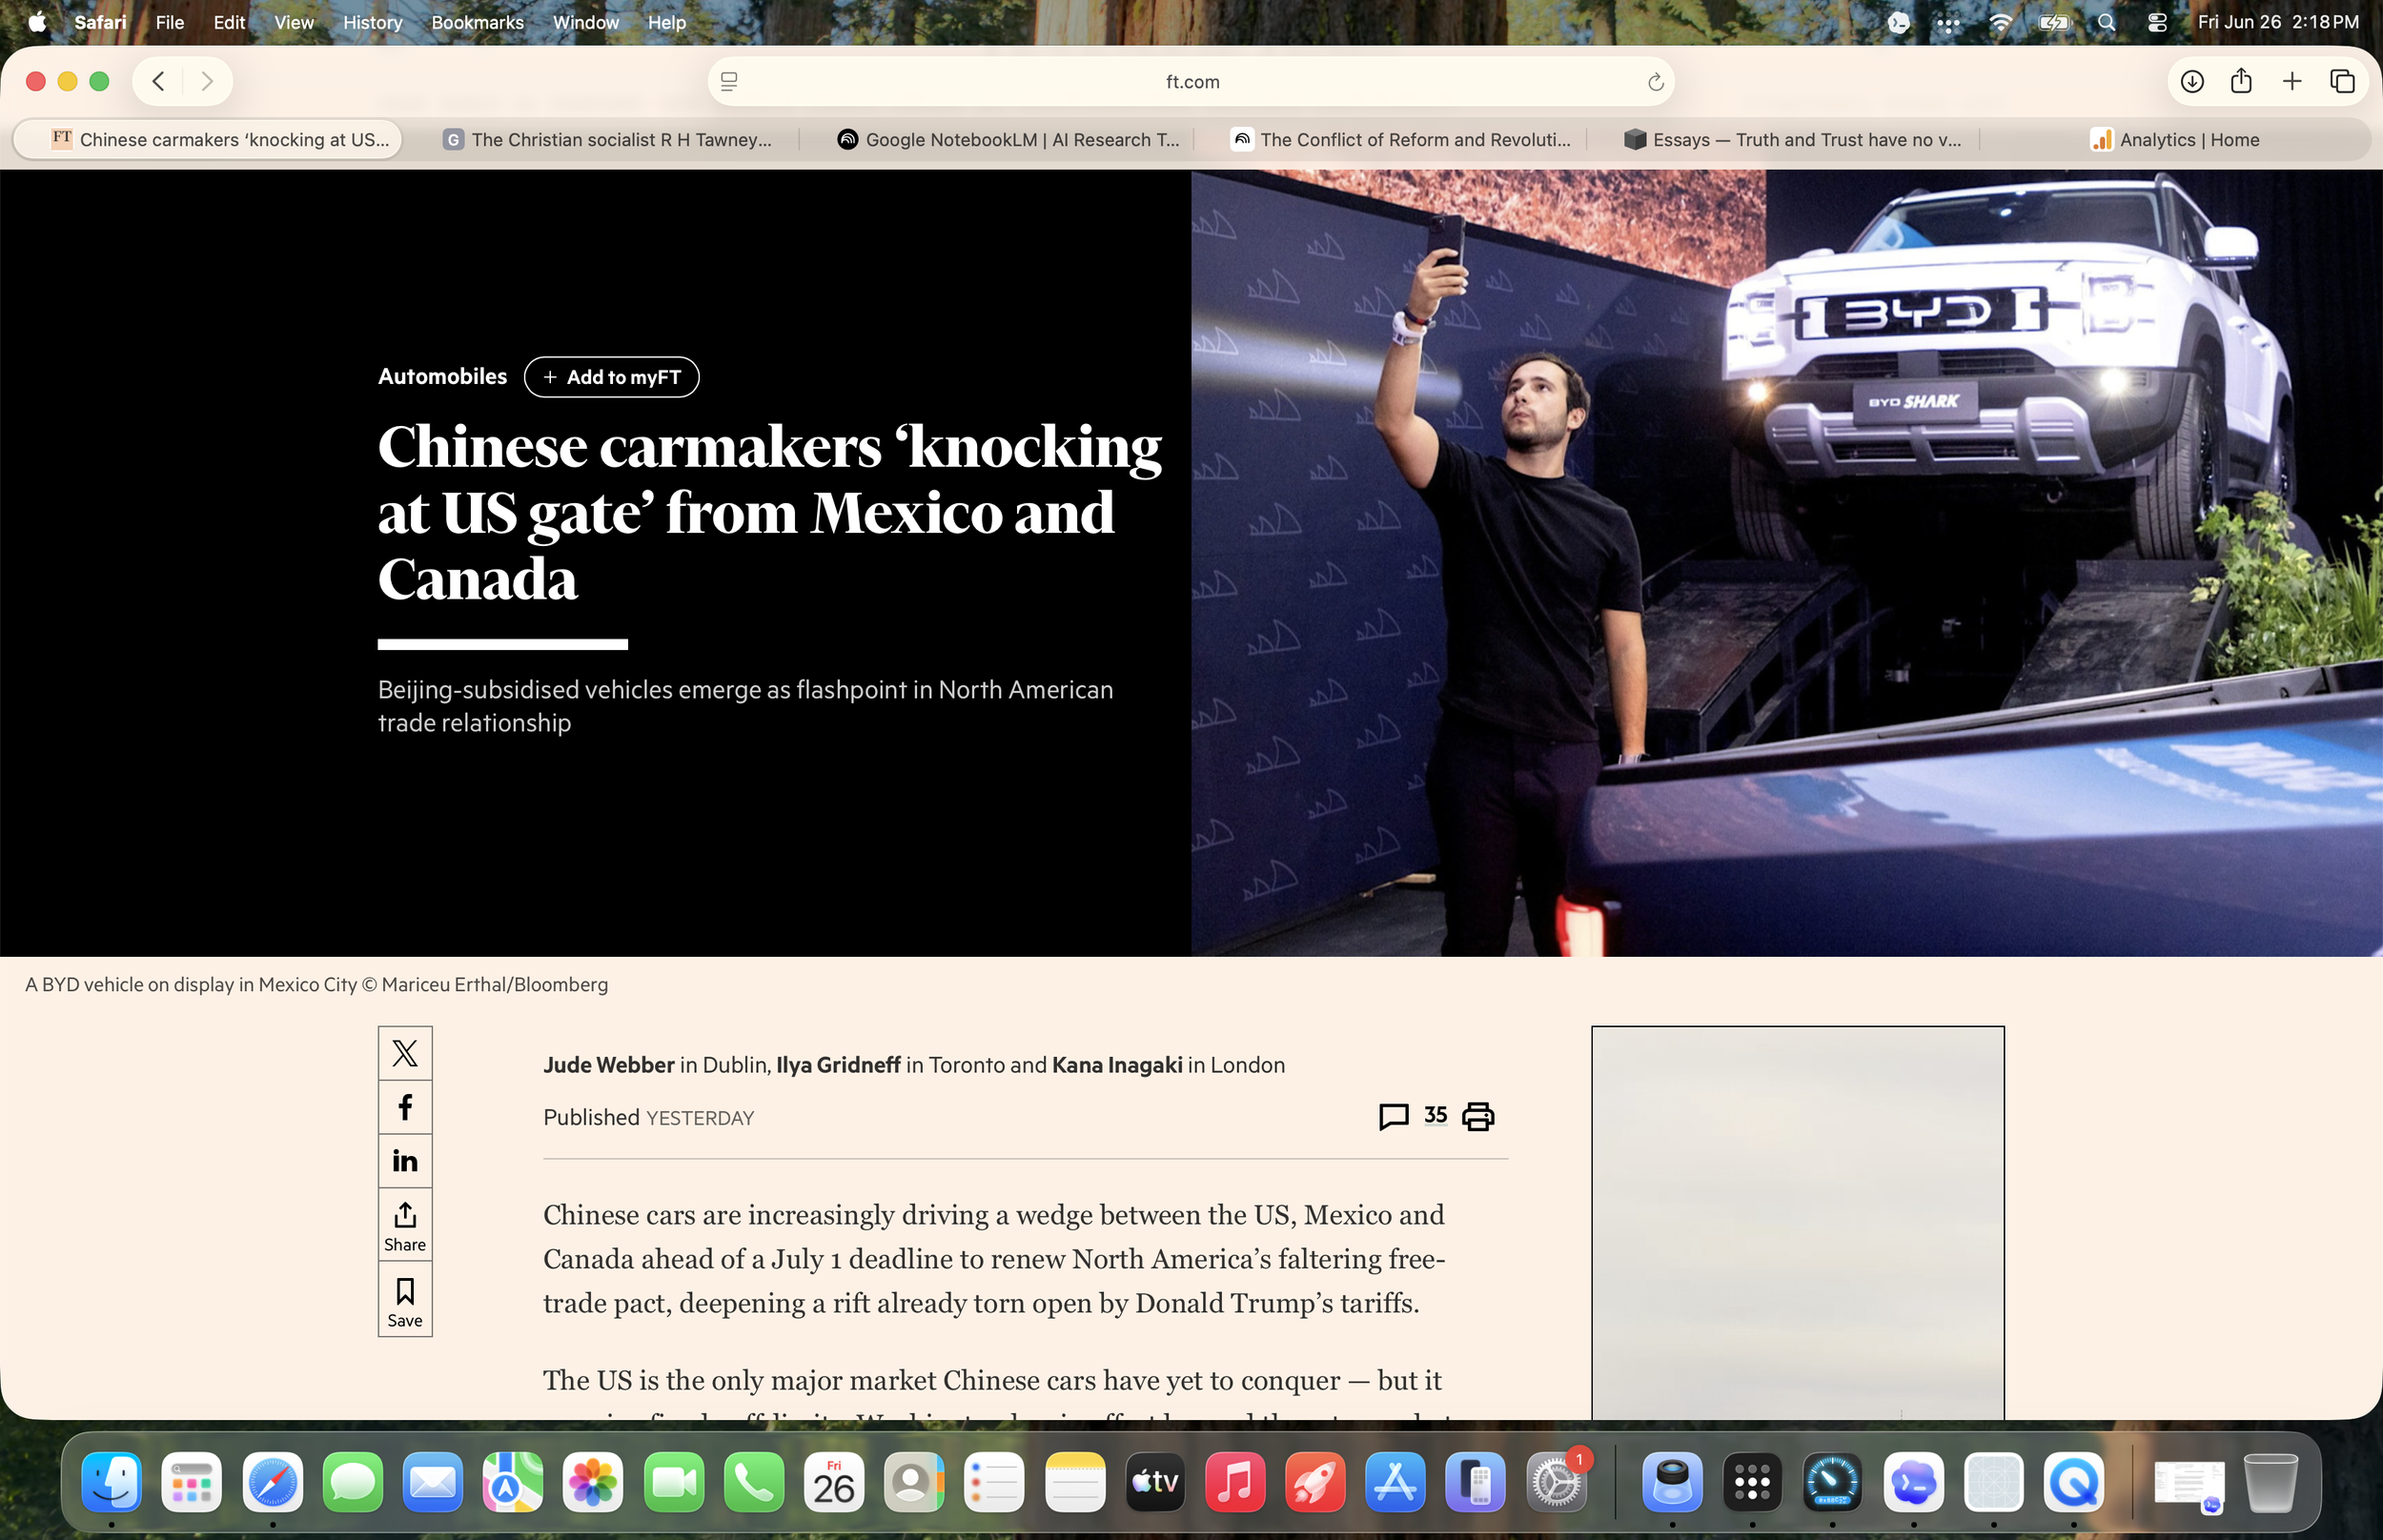
Task: Open the History menu
Action: point(373,22)
